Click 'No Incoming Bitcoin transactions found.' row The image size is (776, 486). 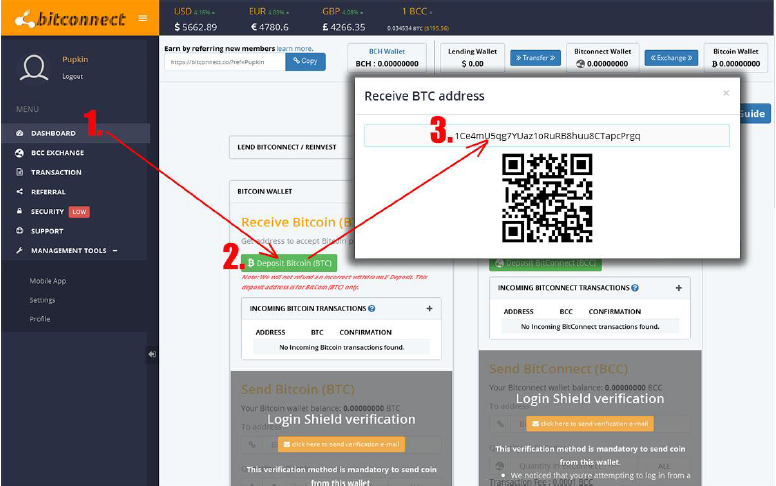[x=341, y=347]
